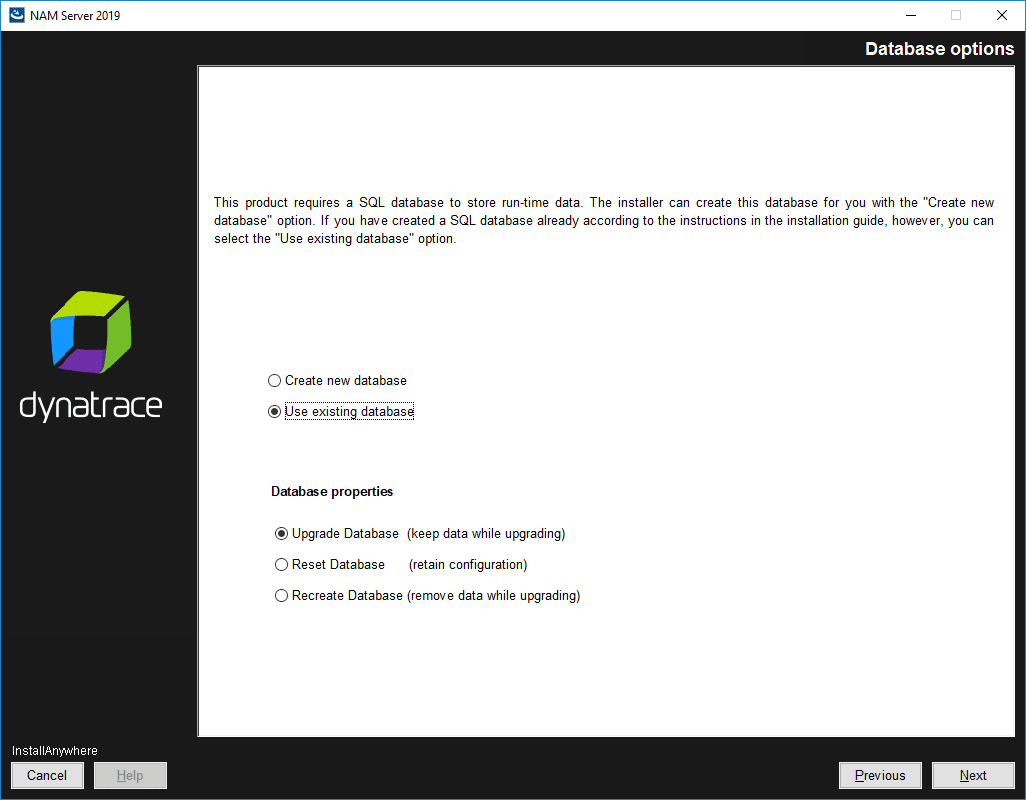Click the Database options page title
Screen dimensions: 1026x800
939,49
